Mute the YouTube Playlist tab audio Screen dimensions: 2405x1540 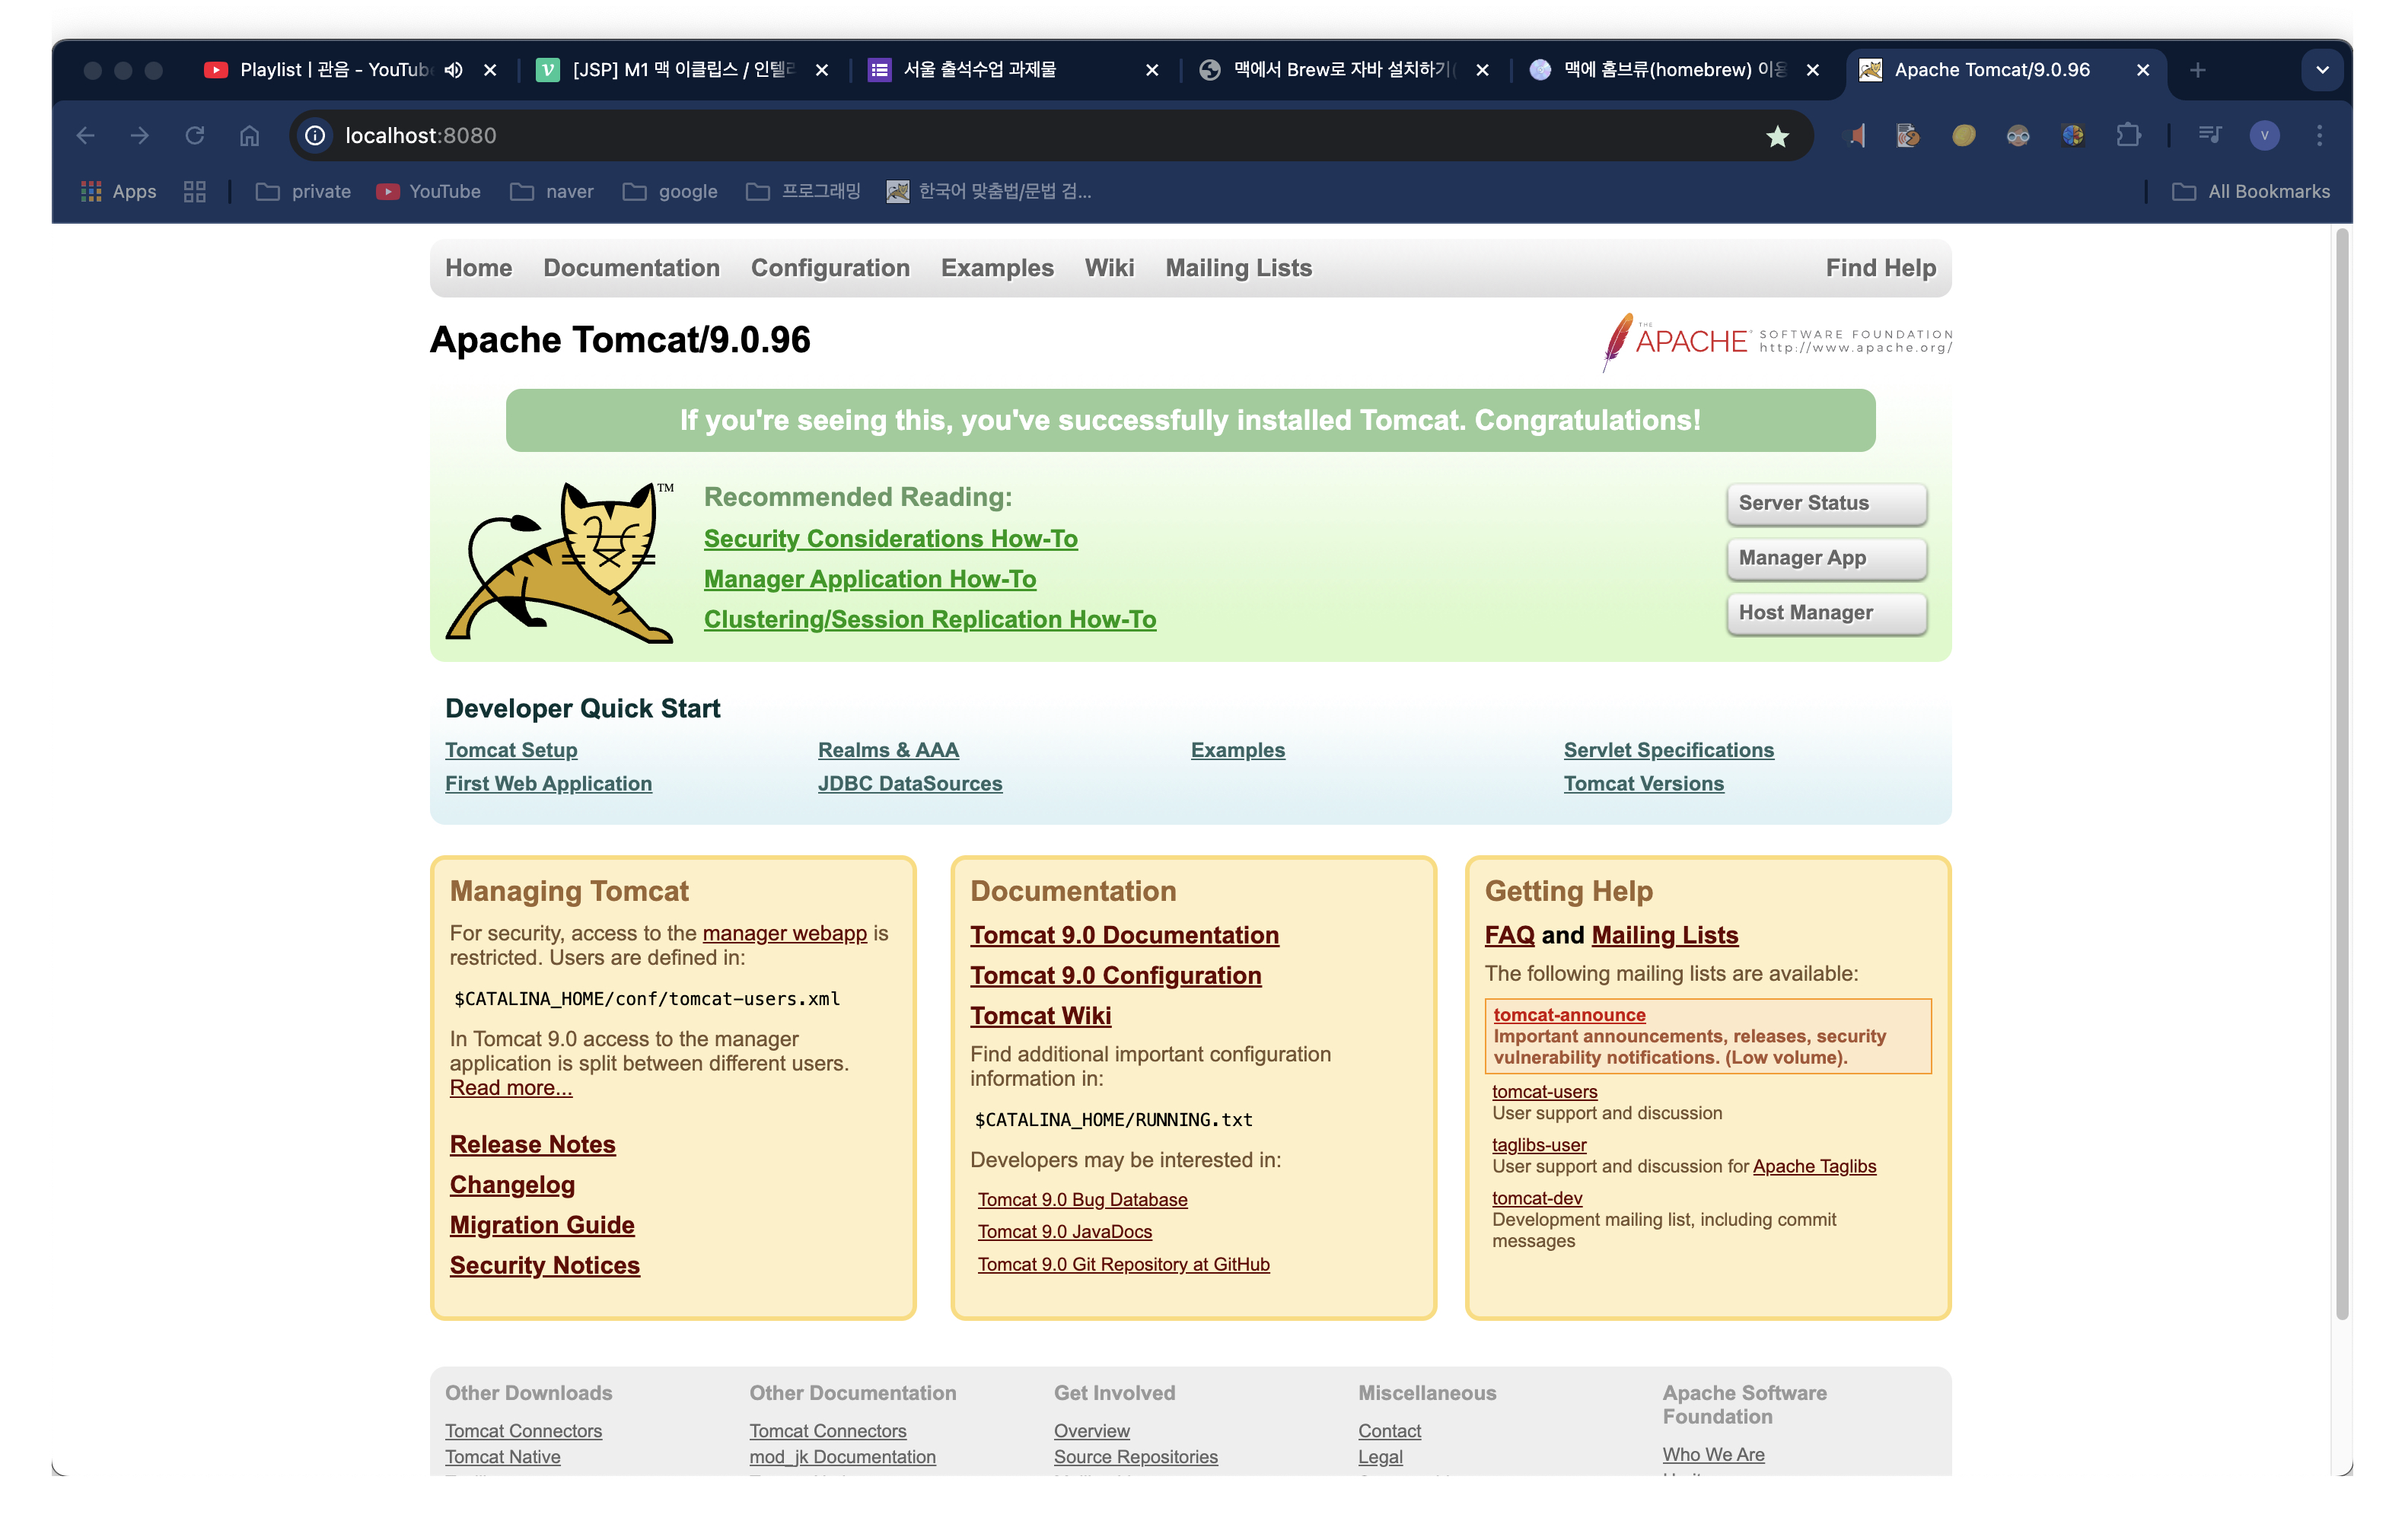(453, 70)
